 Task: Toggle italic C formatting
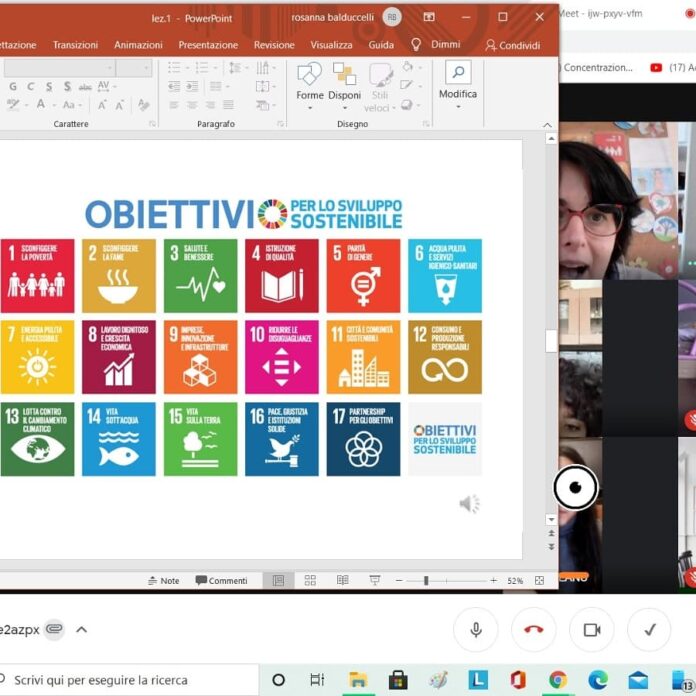point(30,87)
